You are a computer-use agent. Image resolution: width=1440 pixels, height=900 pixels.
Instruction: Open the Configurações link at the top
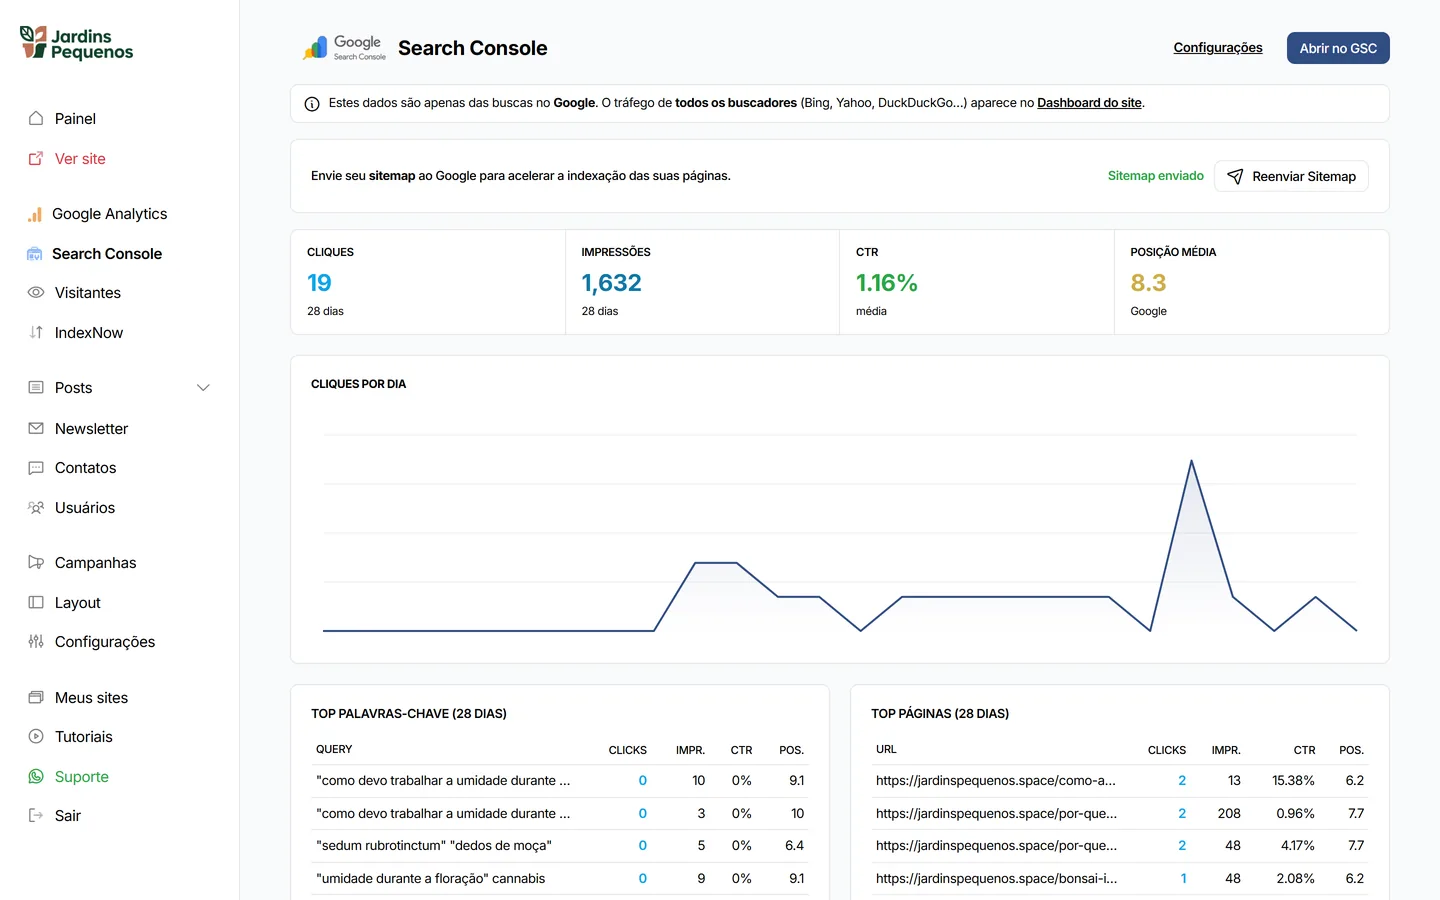(1218, 48)
